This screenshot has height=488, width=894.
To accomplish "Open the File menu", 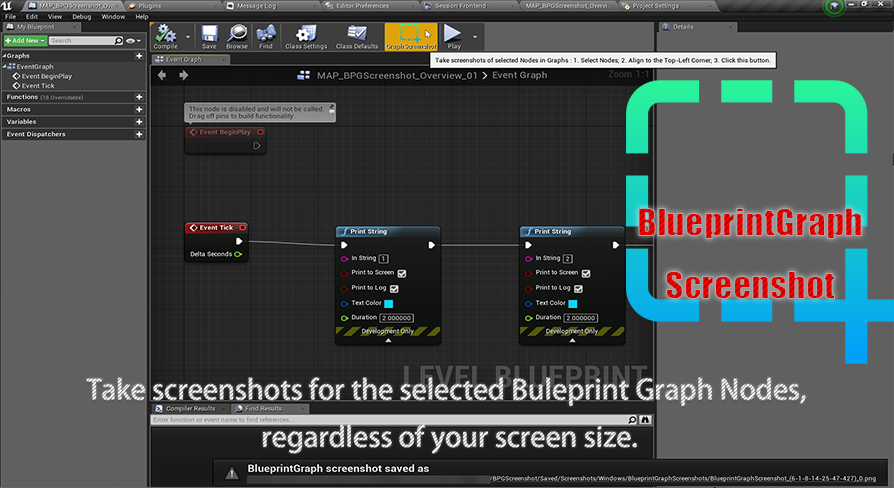I will tap(10, 17).
